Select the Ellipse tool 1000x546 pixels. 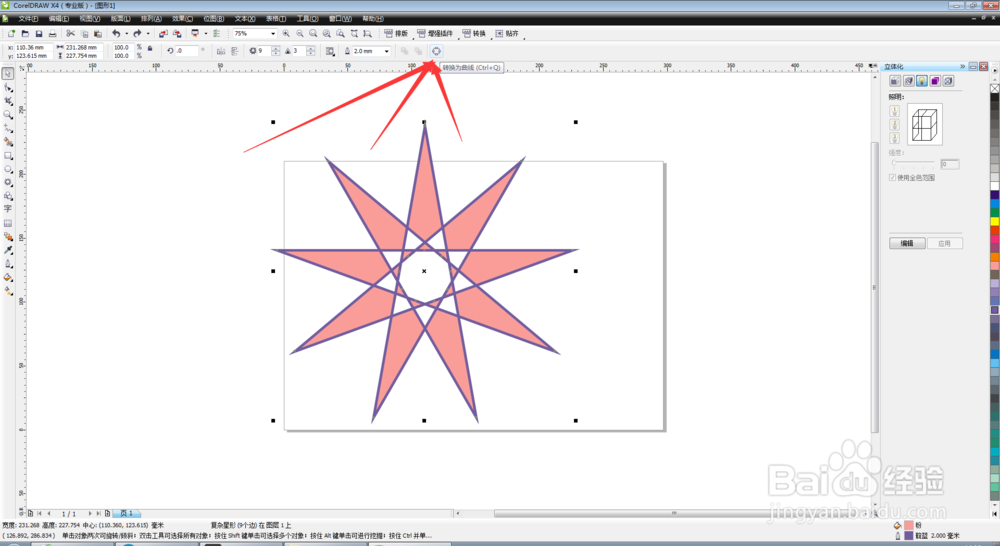[x=8, y=169]
